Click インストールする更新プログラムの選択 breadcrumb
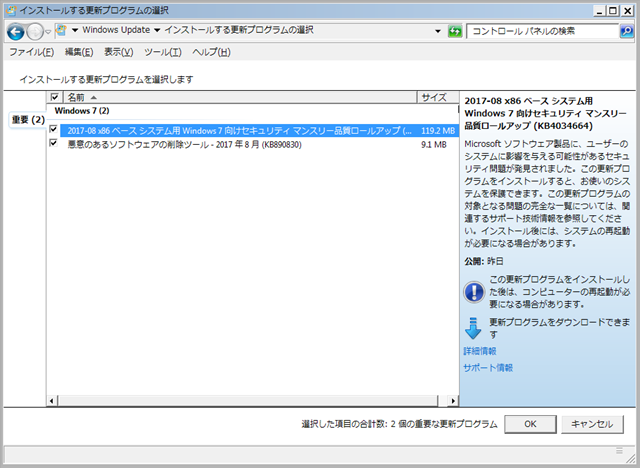The image size is (640, 468). pos(239,30)
